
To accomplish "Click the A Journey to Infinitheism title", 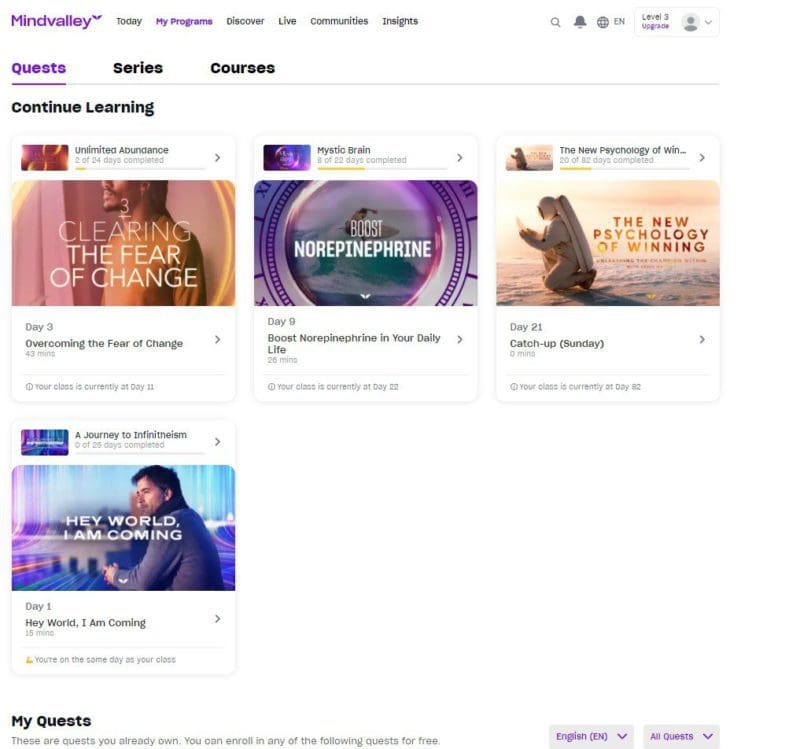I will 131,435.
